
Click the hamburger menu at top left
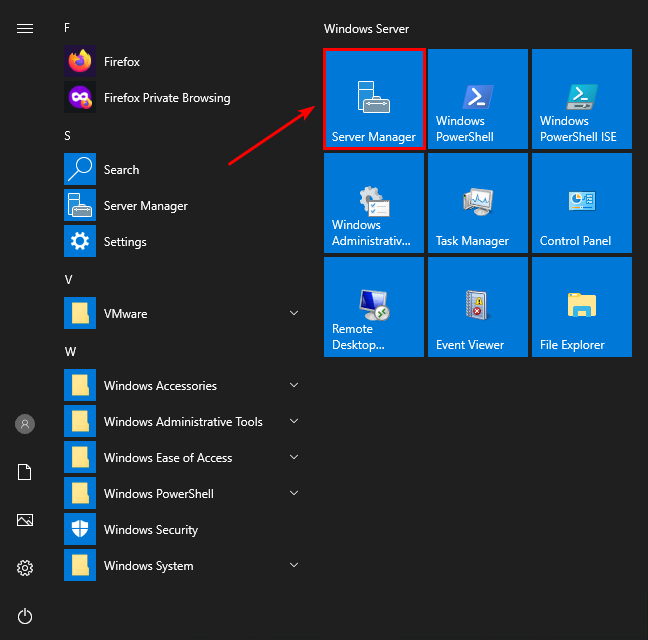point(25,28)
